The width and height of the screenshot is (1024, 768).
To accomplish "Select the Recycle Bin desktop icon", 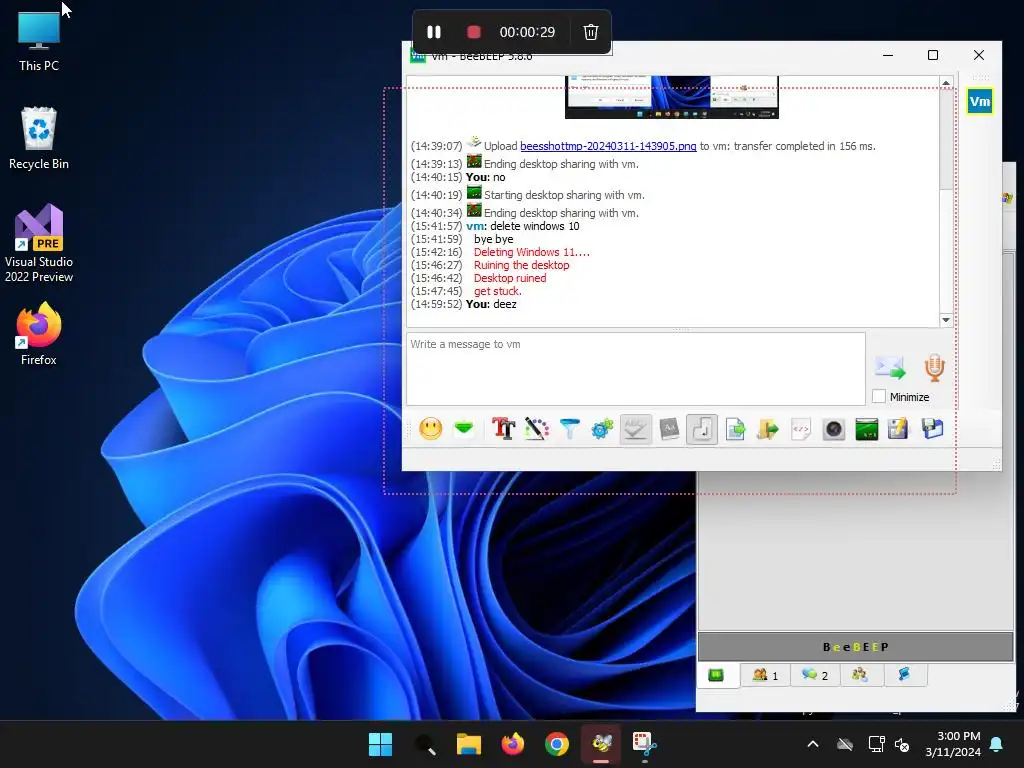I will 39,138.
